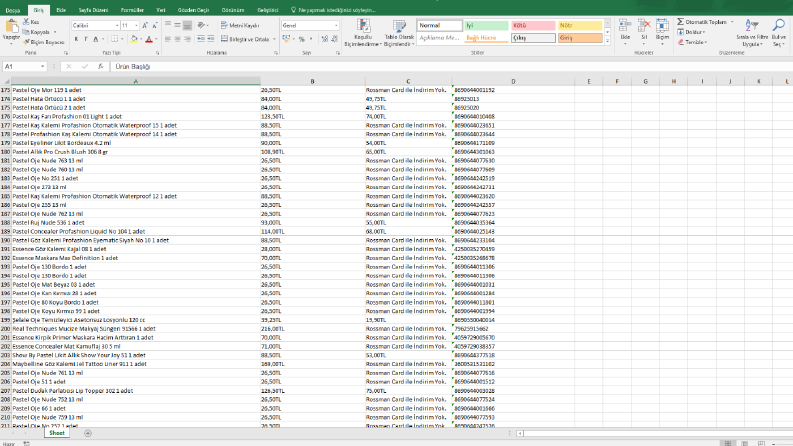This screenshot has width=793, height=446.
Task: Click the borders icon in Yazı Tipi group
Action: [115, 39]
